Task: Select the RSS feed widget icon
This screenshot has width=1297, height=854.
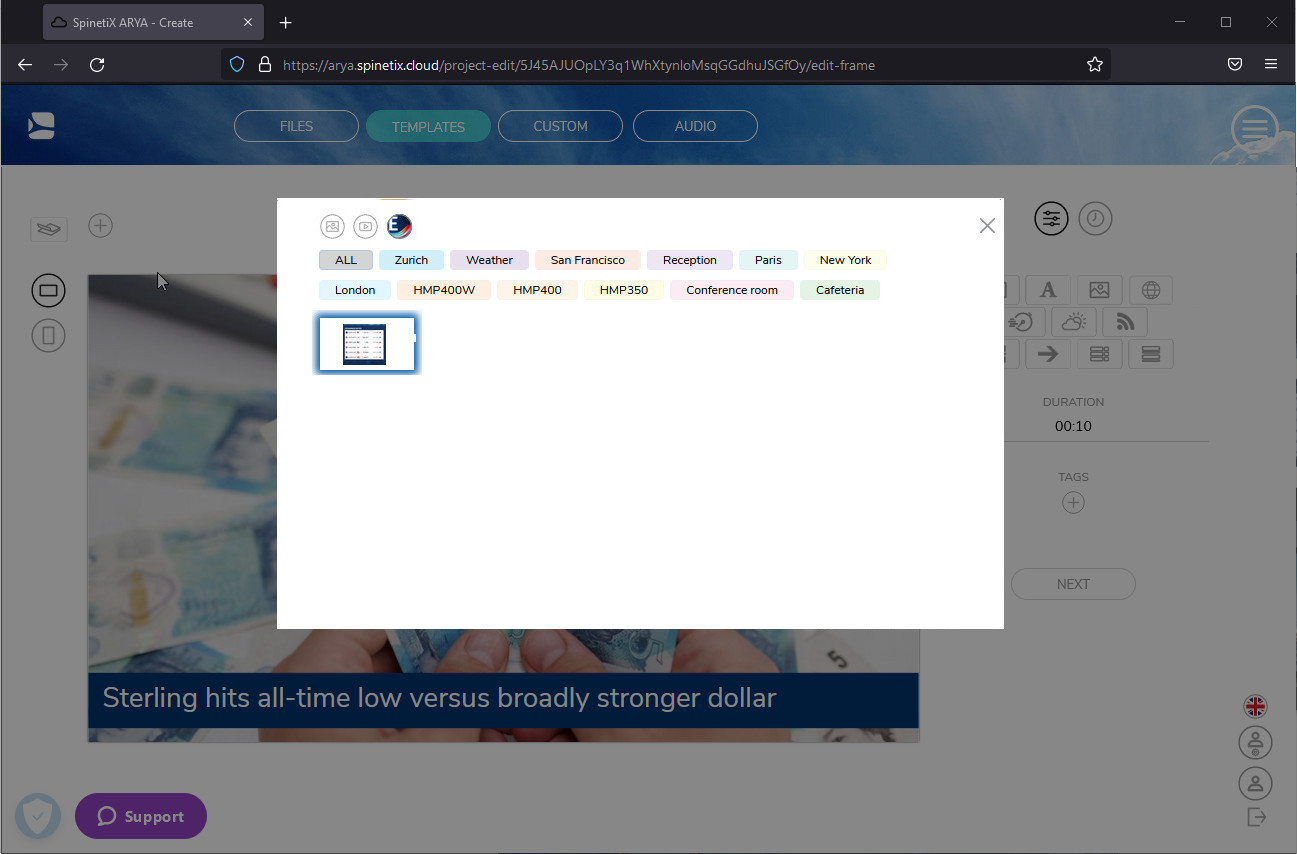Action: click(x=1124, y=321)
